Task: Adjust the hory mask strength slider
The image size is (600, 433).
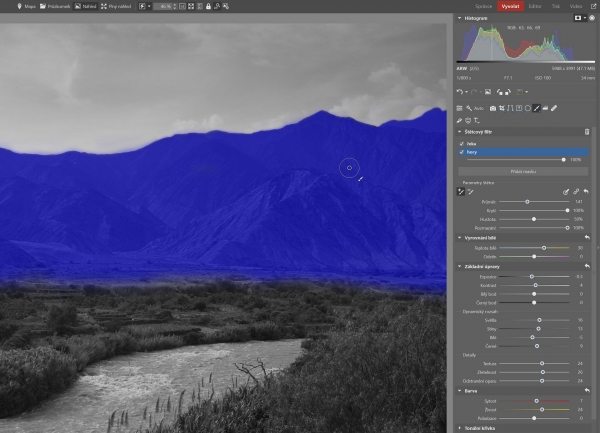Action: pyautogui.click(x=515, y=160)
